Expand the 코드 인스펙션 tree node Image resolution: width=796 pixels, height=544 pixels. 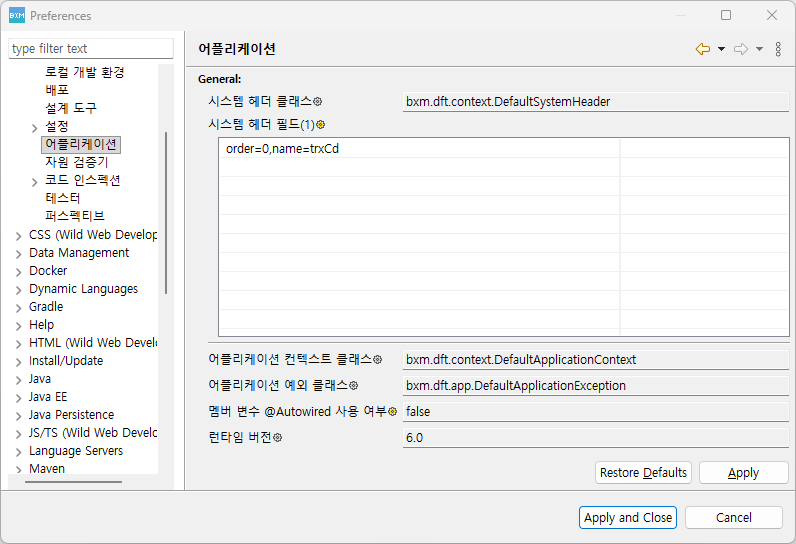pos(35,182)
